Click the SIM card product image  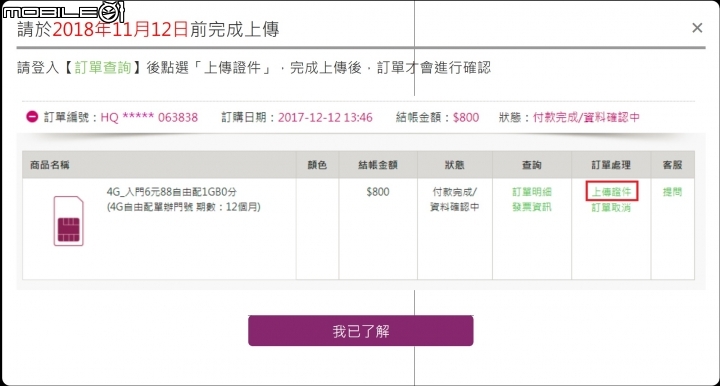(x=69, y=221)
